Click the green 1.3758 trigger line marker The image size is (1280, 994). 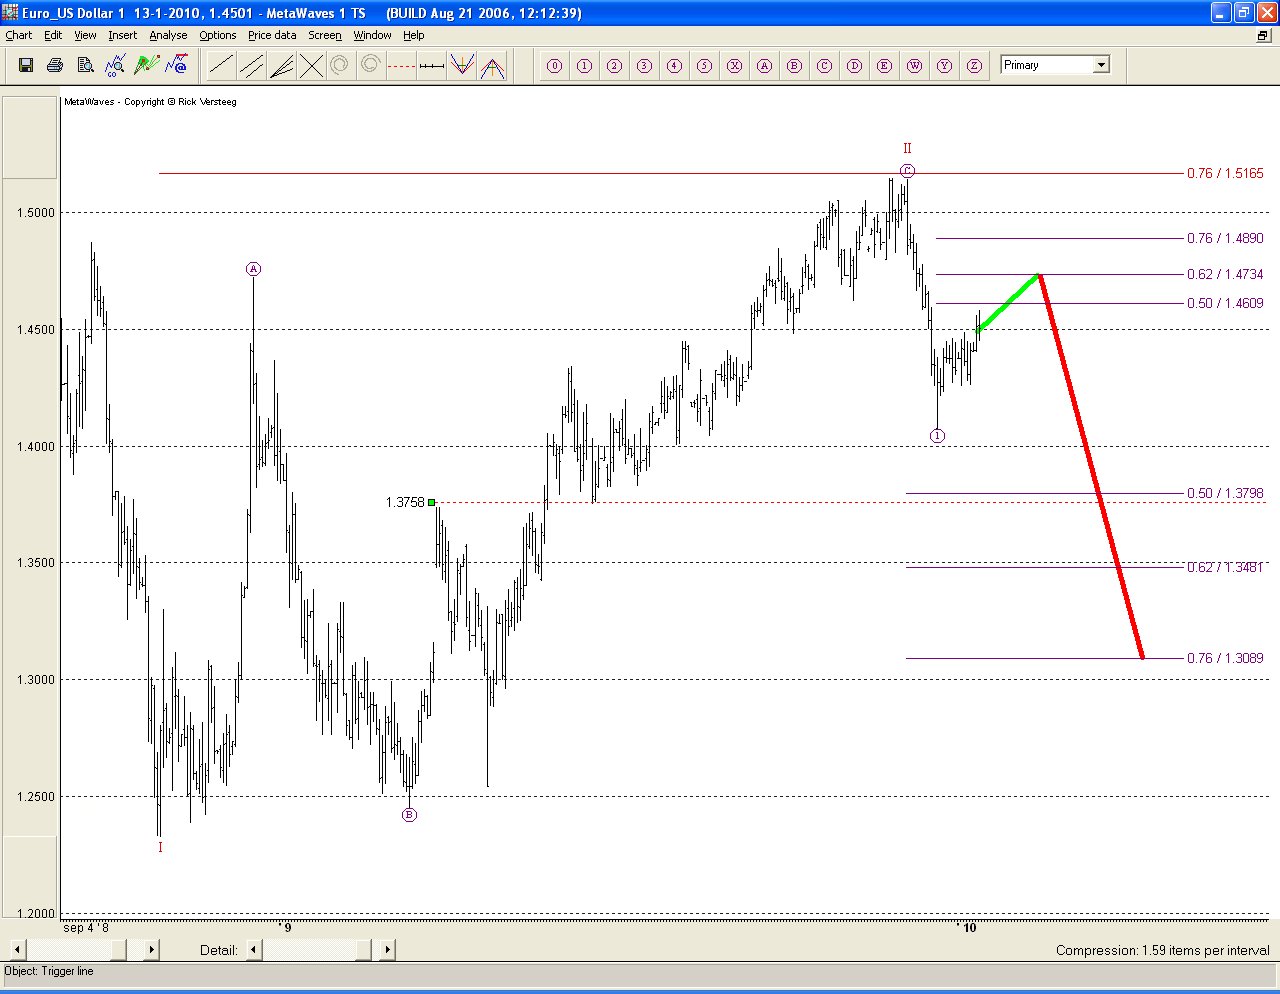coord(432,502)
